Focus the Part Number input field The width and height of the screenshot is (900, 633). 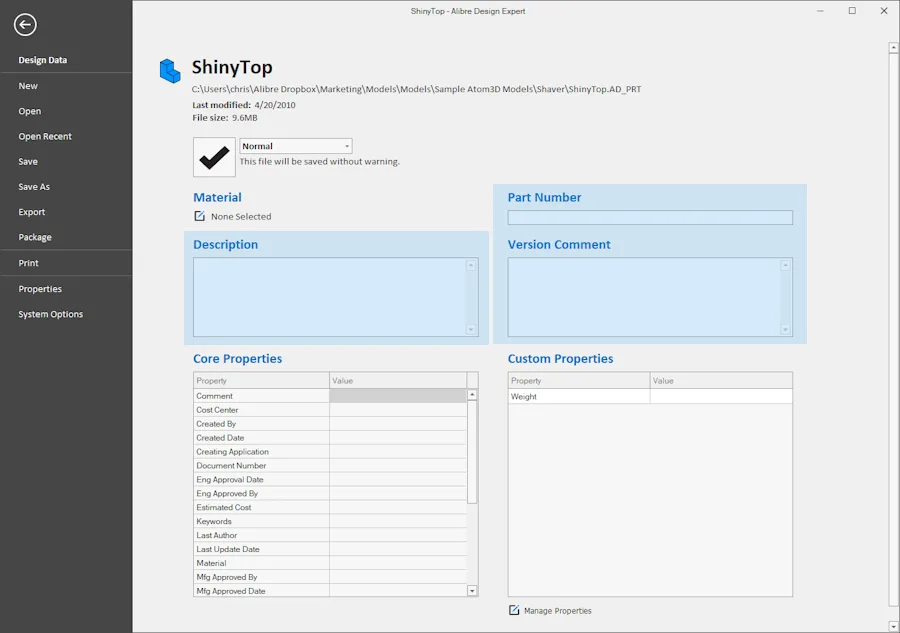650,217
